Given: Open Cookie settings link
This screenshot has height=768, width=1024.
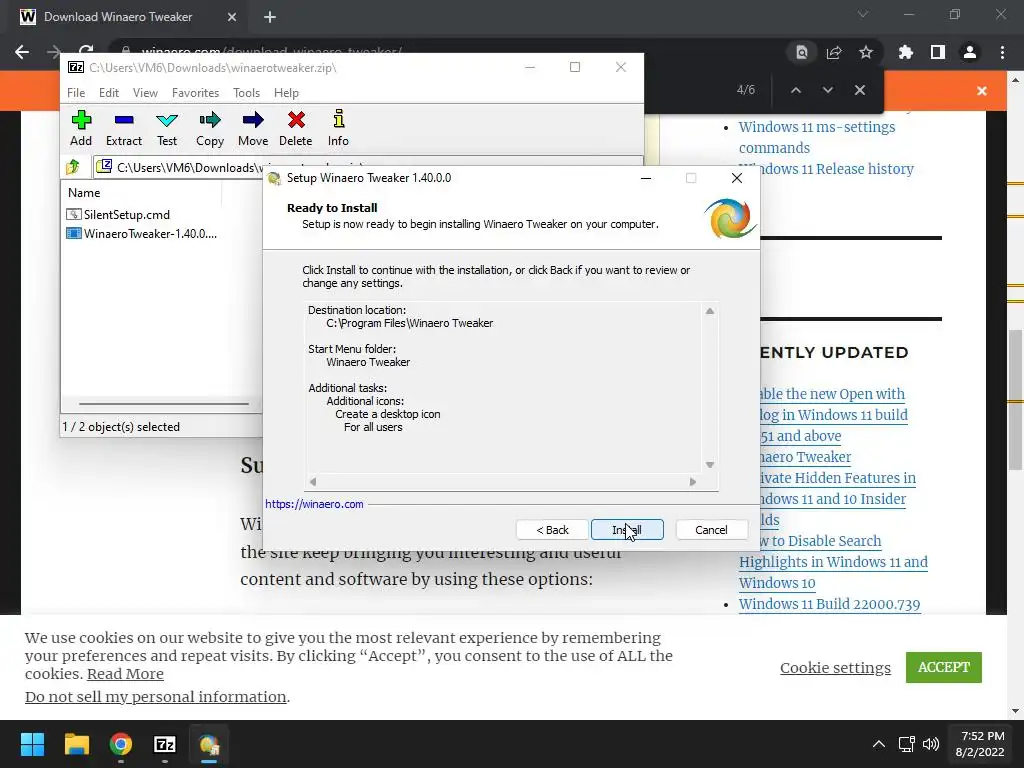Looking at the screenshot, I should pos(835,667).
